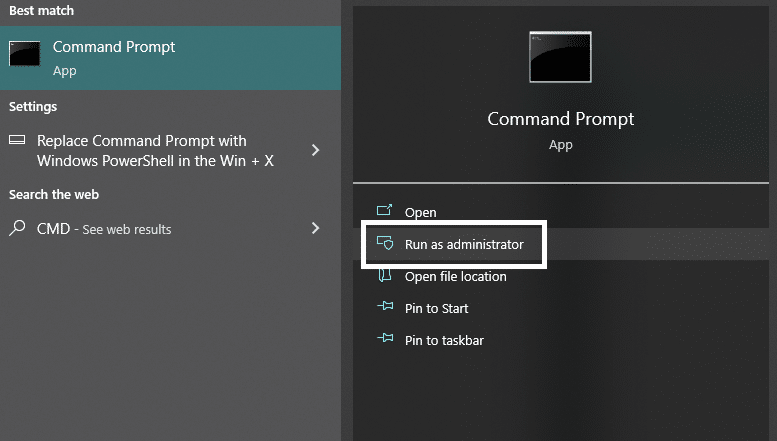Select Pin to taskbar option
This screenshot has height=441, width=777.
444,340
